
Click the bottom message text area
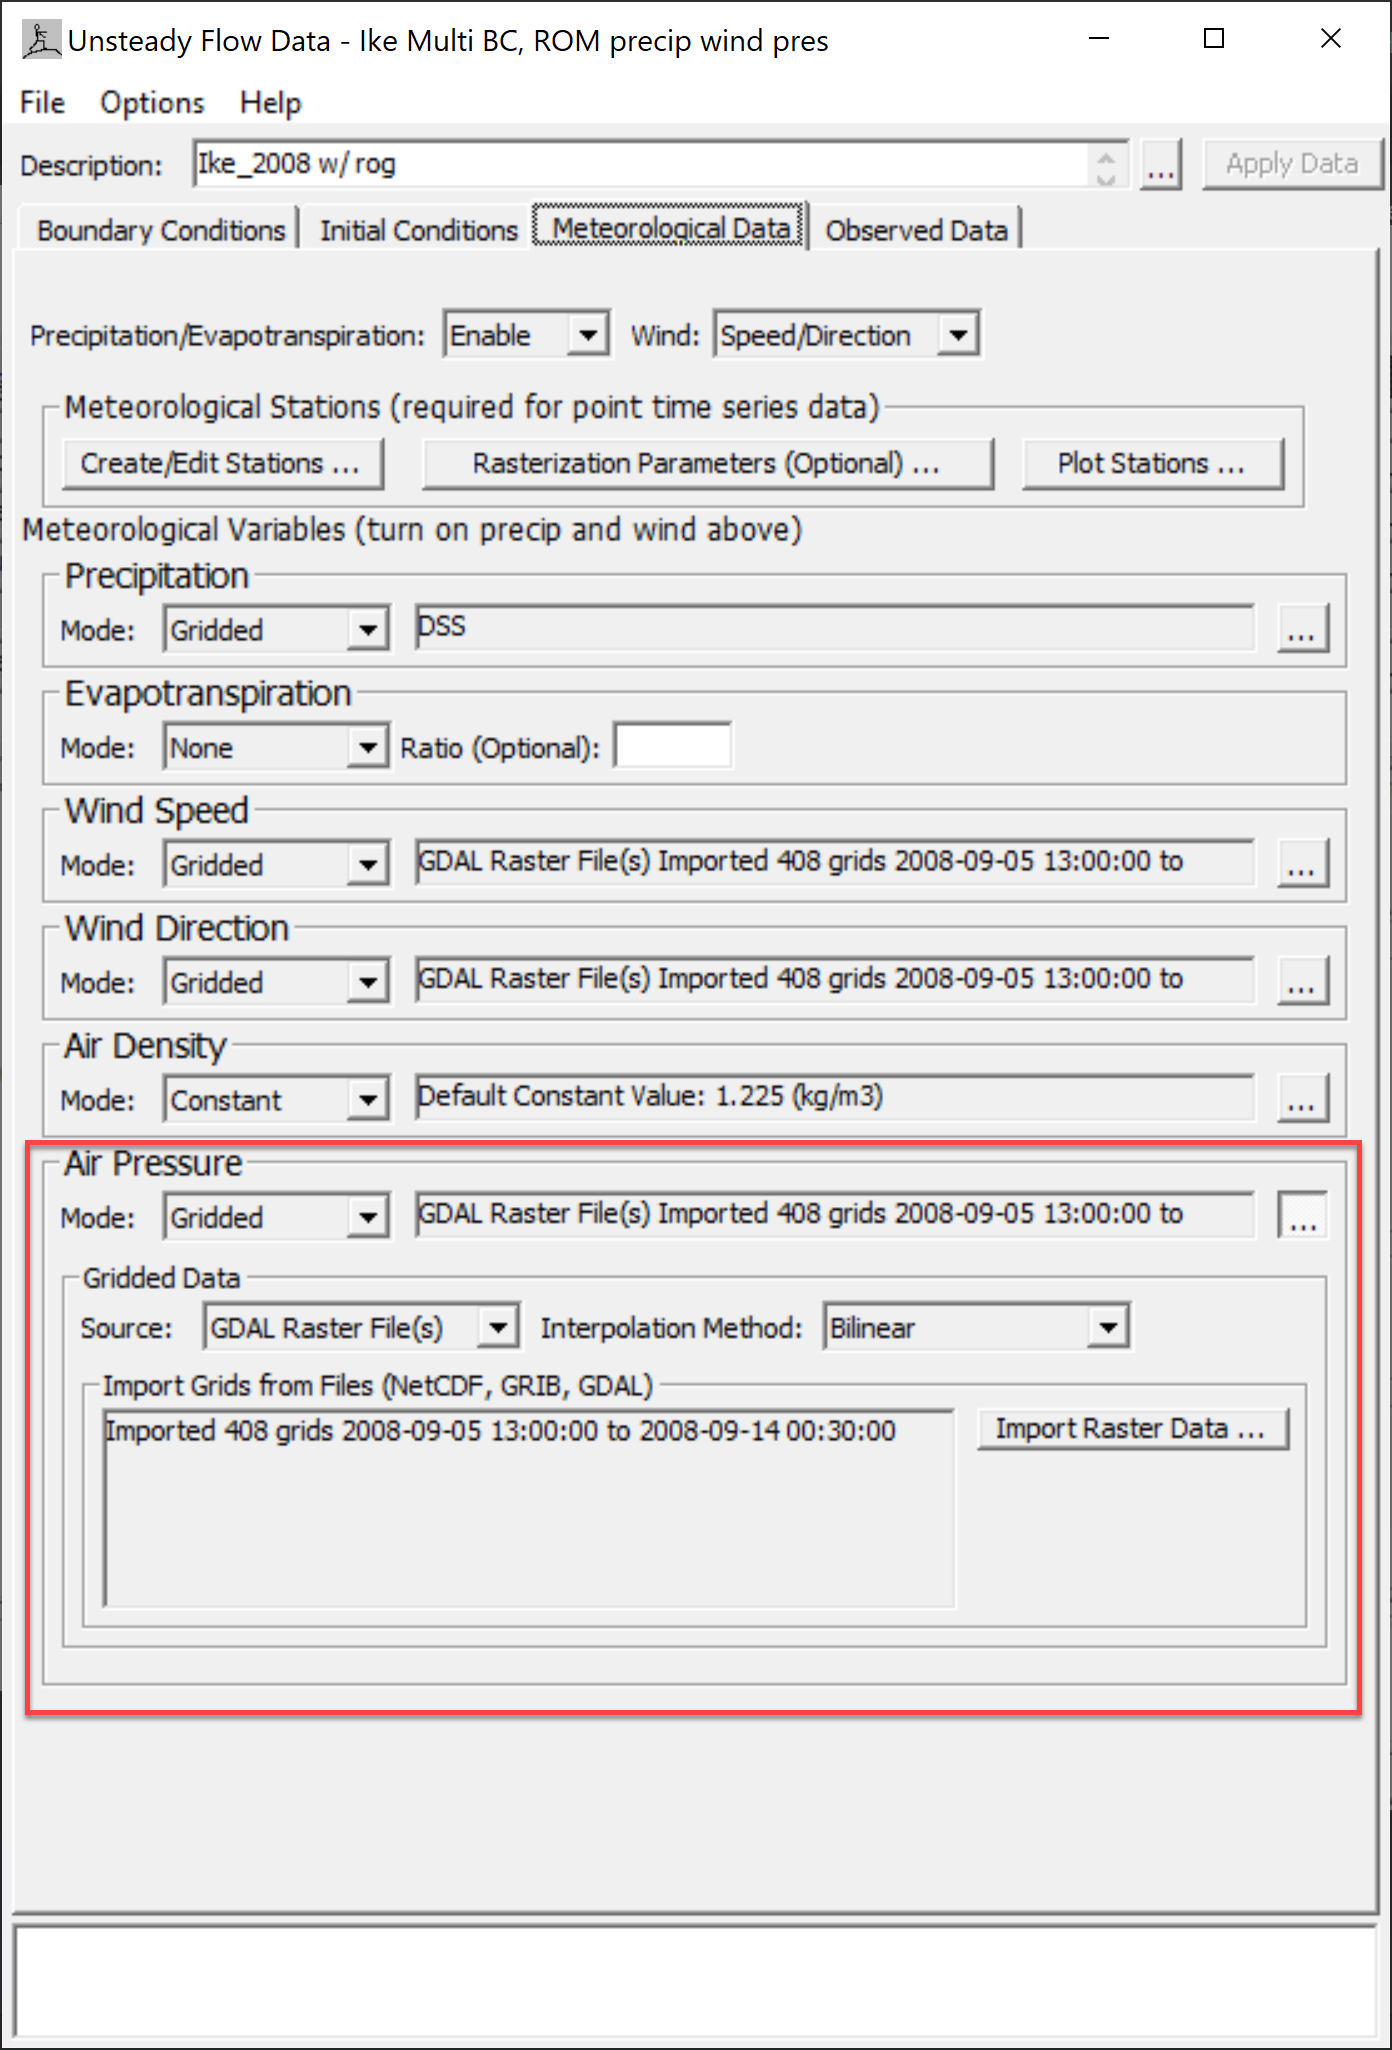(696, 1982)
